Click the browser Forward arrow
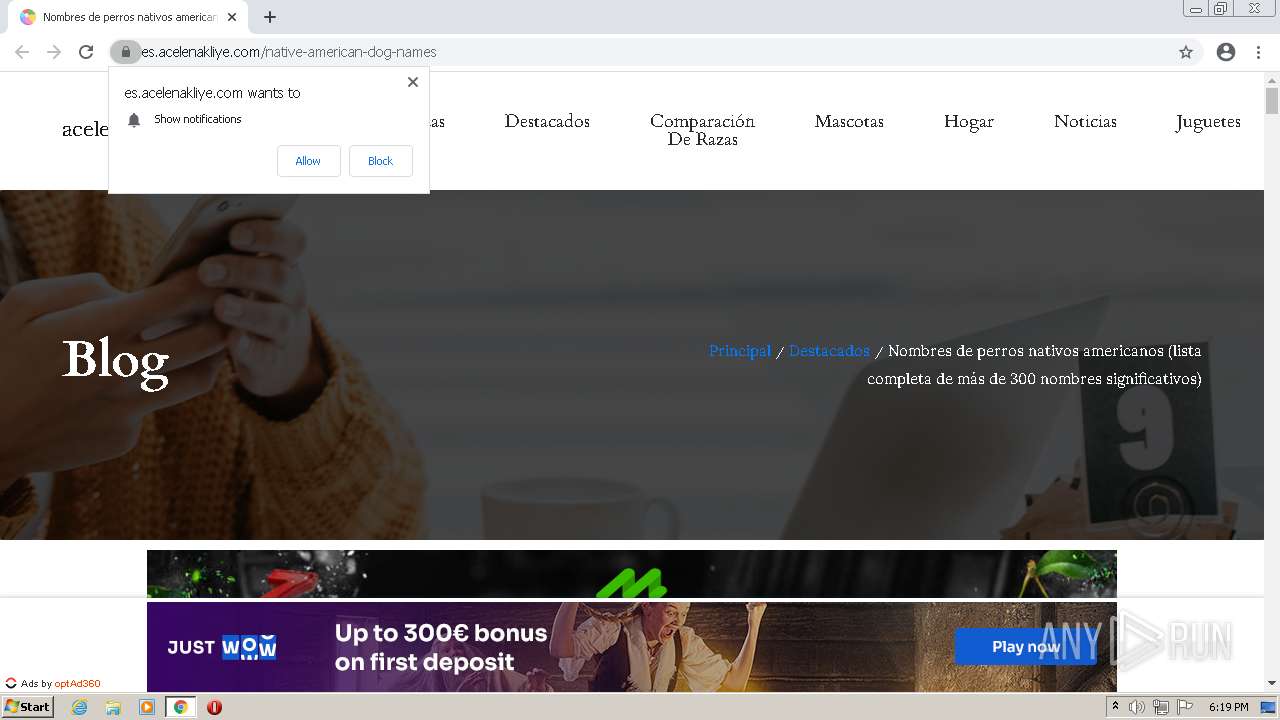Image resolution: width=1280 pixels, height=720 pixels. pyautogui.click(x=54, y=52)
